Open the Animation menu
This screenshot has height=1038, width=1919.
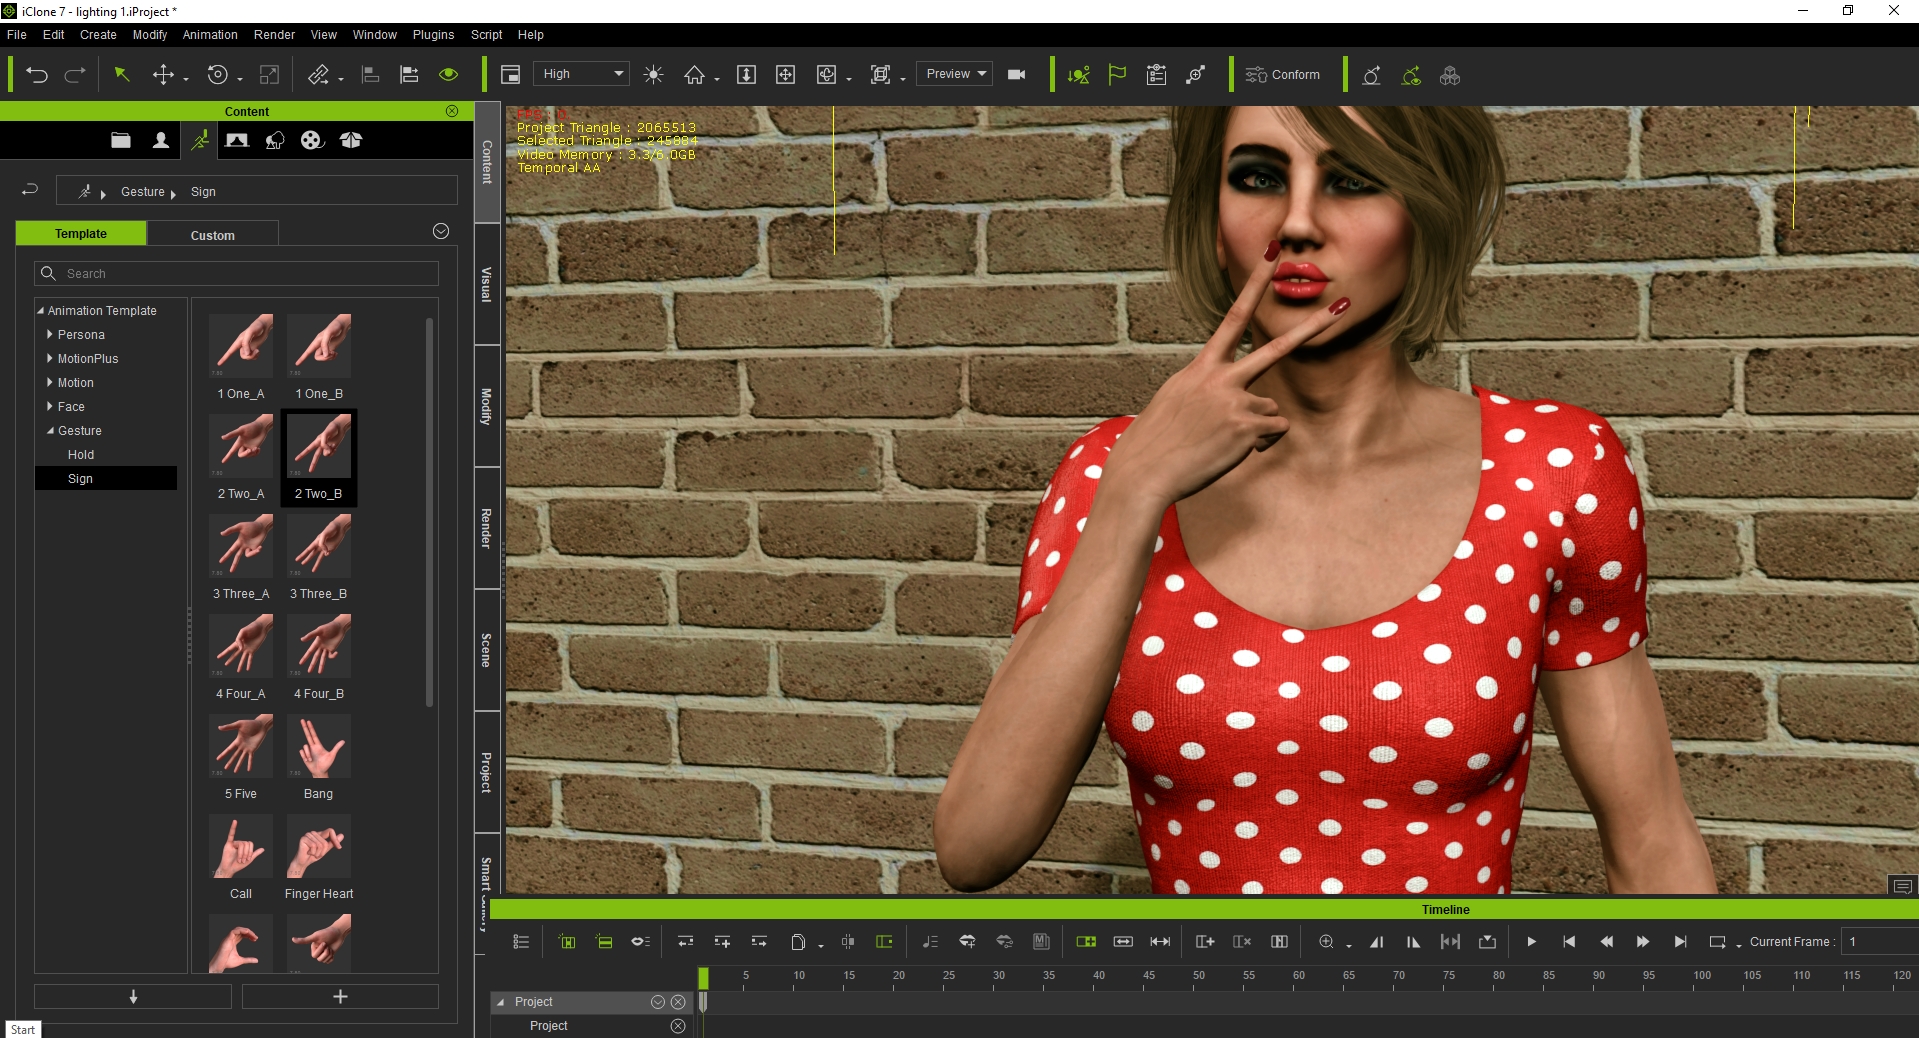pyautogui.click(x=210, y=35)
